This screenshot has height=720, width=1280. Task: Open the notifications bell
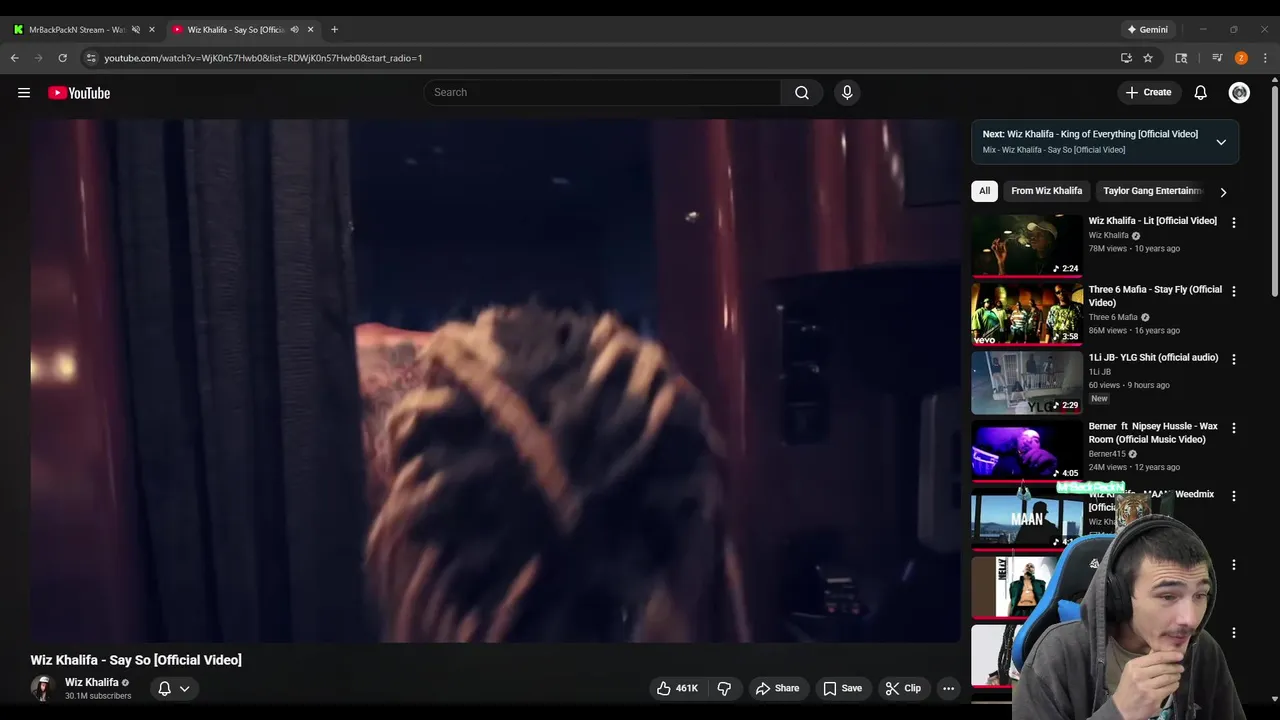point(1201,92)
